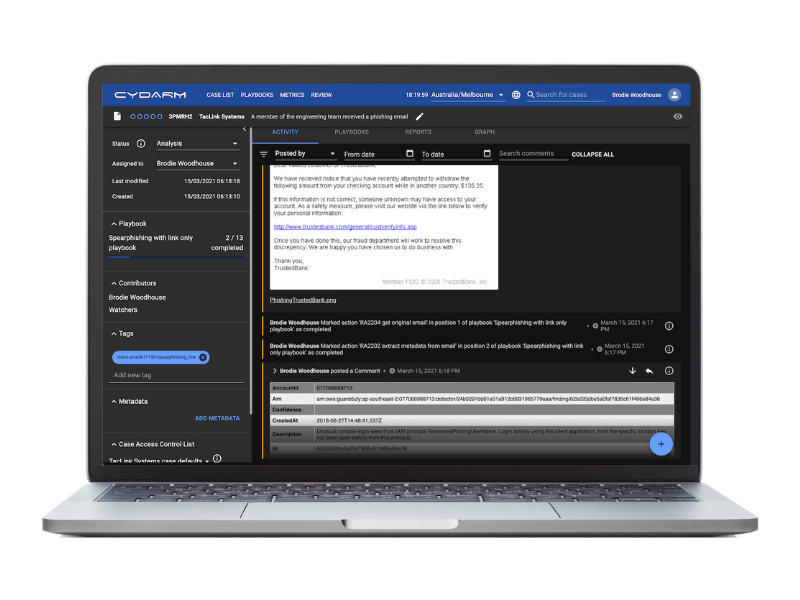Collapse the left sidebar panel

[244, 129]
